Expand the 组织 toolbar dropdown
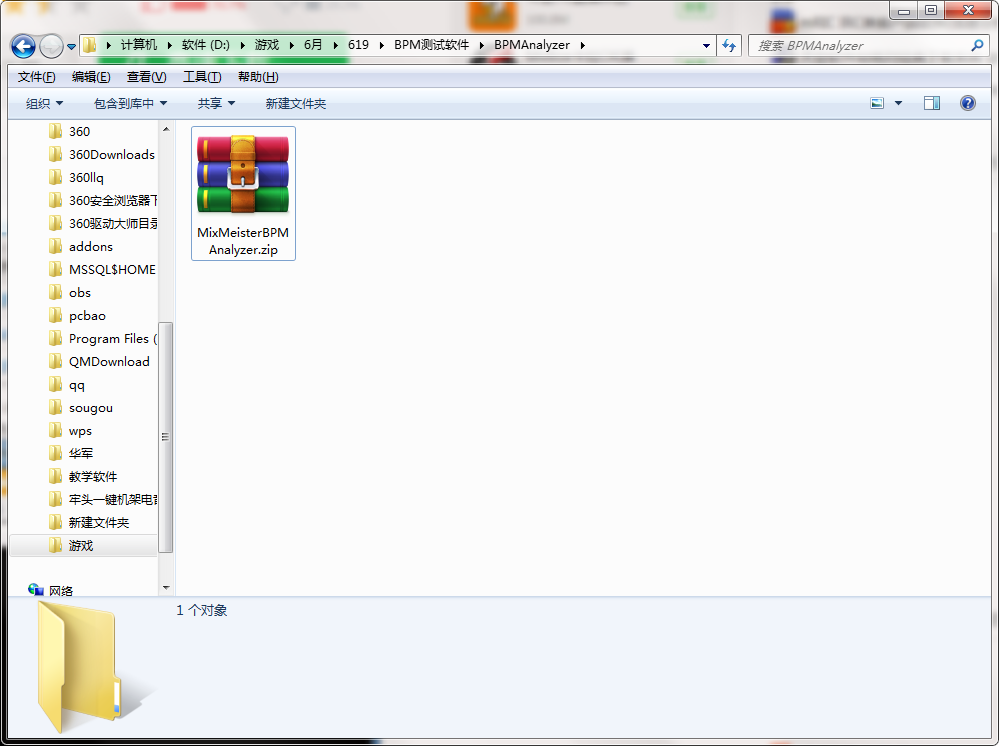The image size is (999, 746). click(x=44, y=103)
